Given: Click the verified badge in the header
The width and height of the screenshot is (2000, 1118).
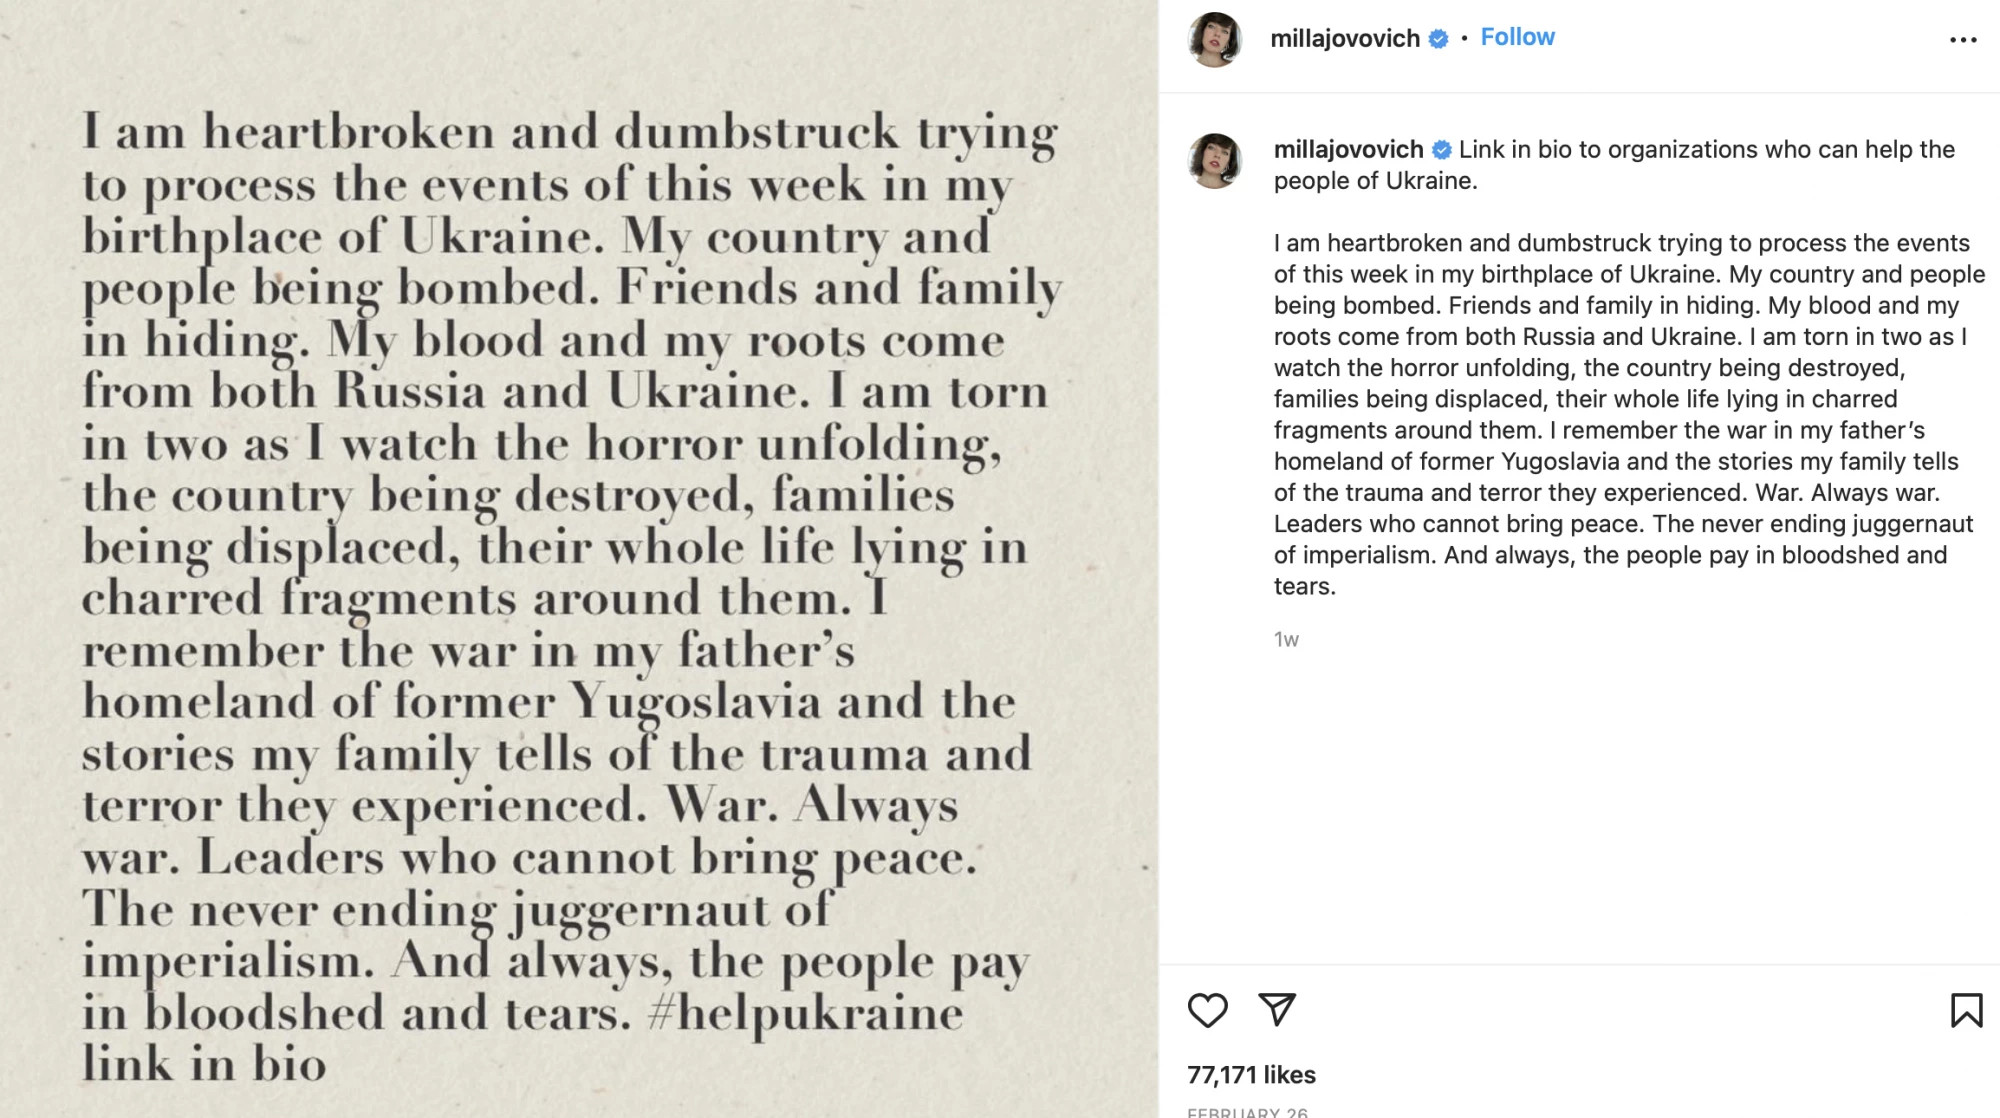Looking at the screenshot, I should pos(1438,39).
